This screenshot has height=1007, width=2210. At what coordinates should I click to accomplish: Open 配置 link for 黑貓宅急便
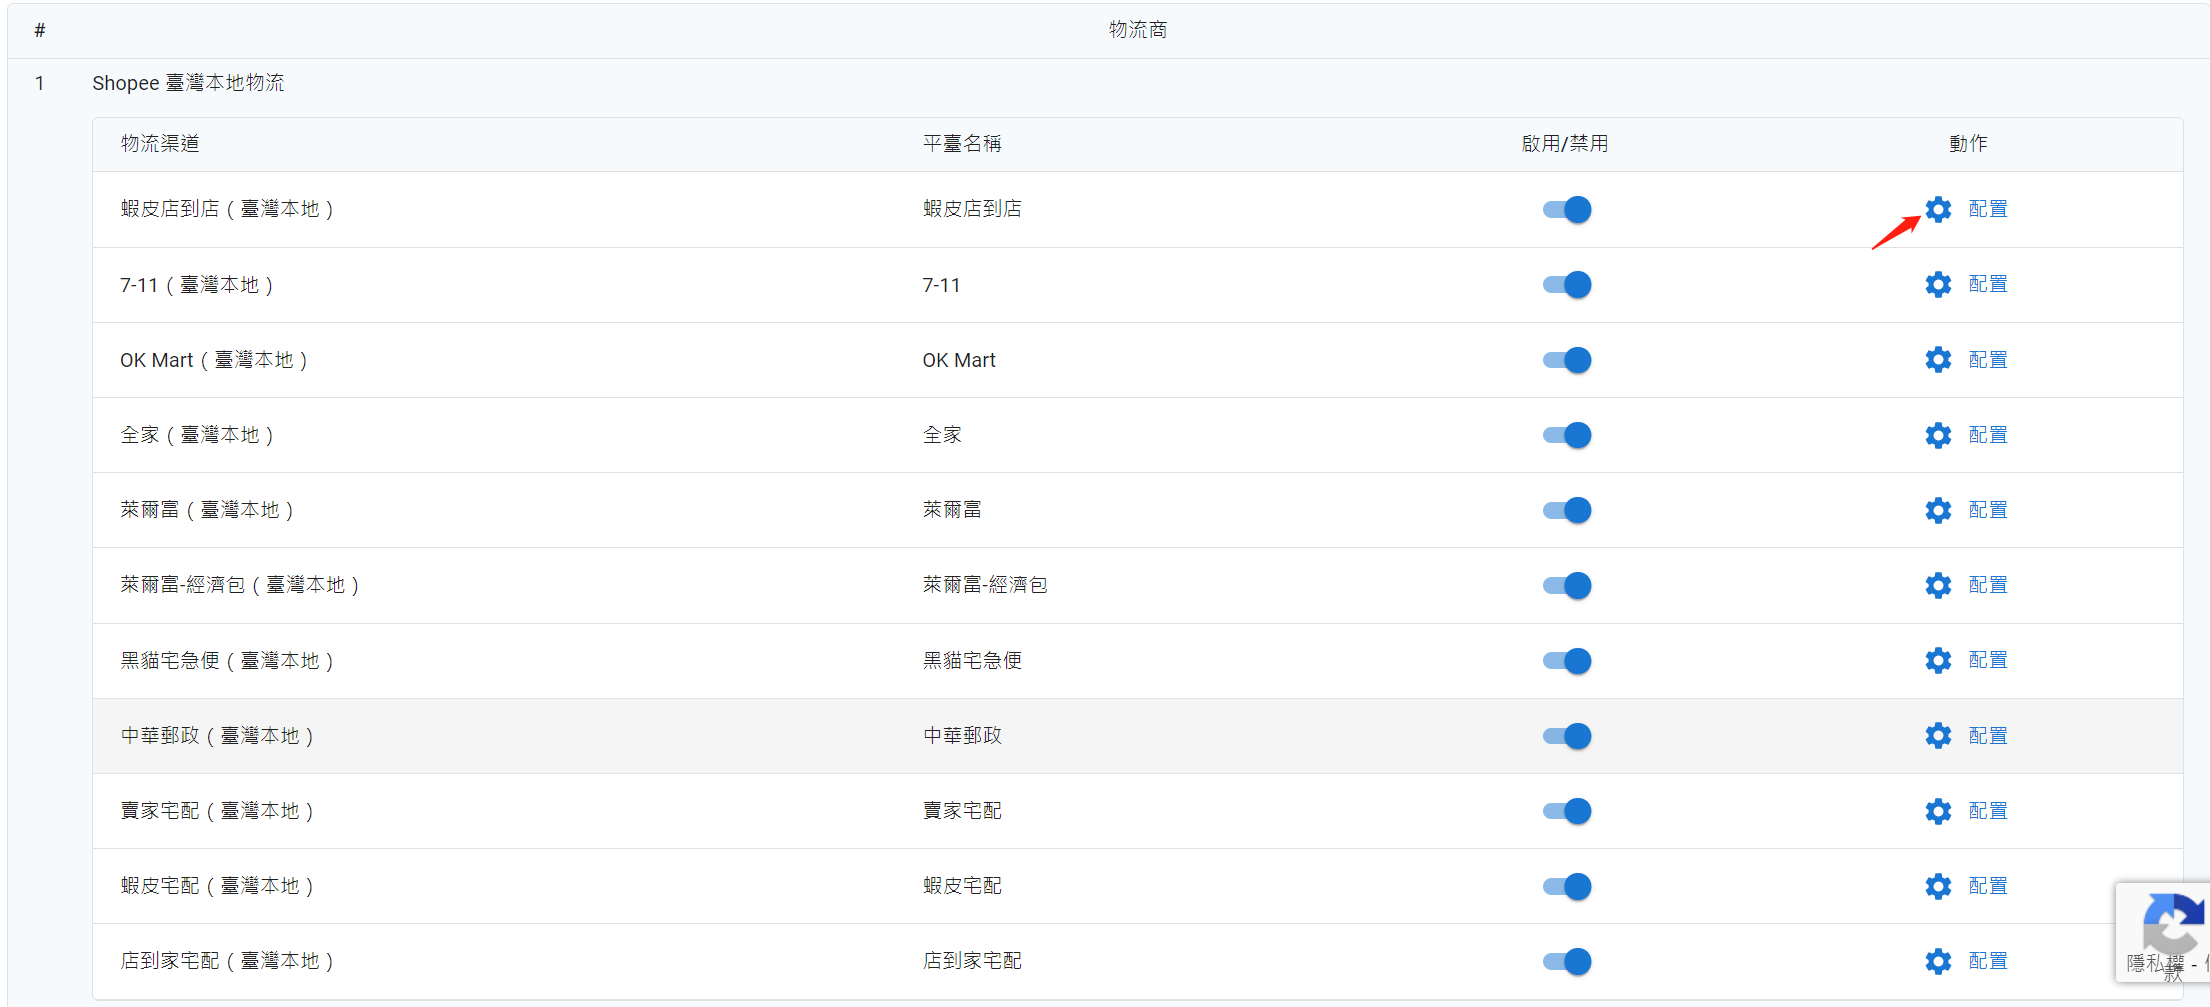click(x=1988, y=660)
